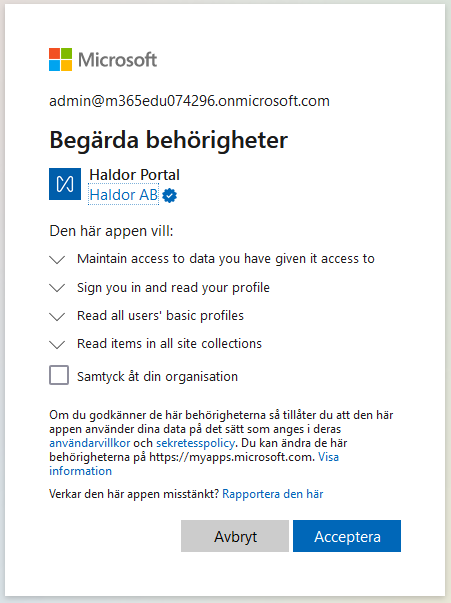Click the verified publisher badge
This screenshot has width=451, height=603.
click(170, 195)
